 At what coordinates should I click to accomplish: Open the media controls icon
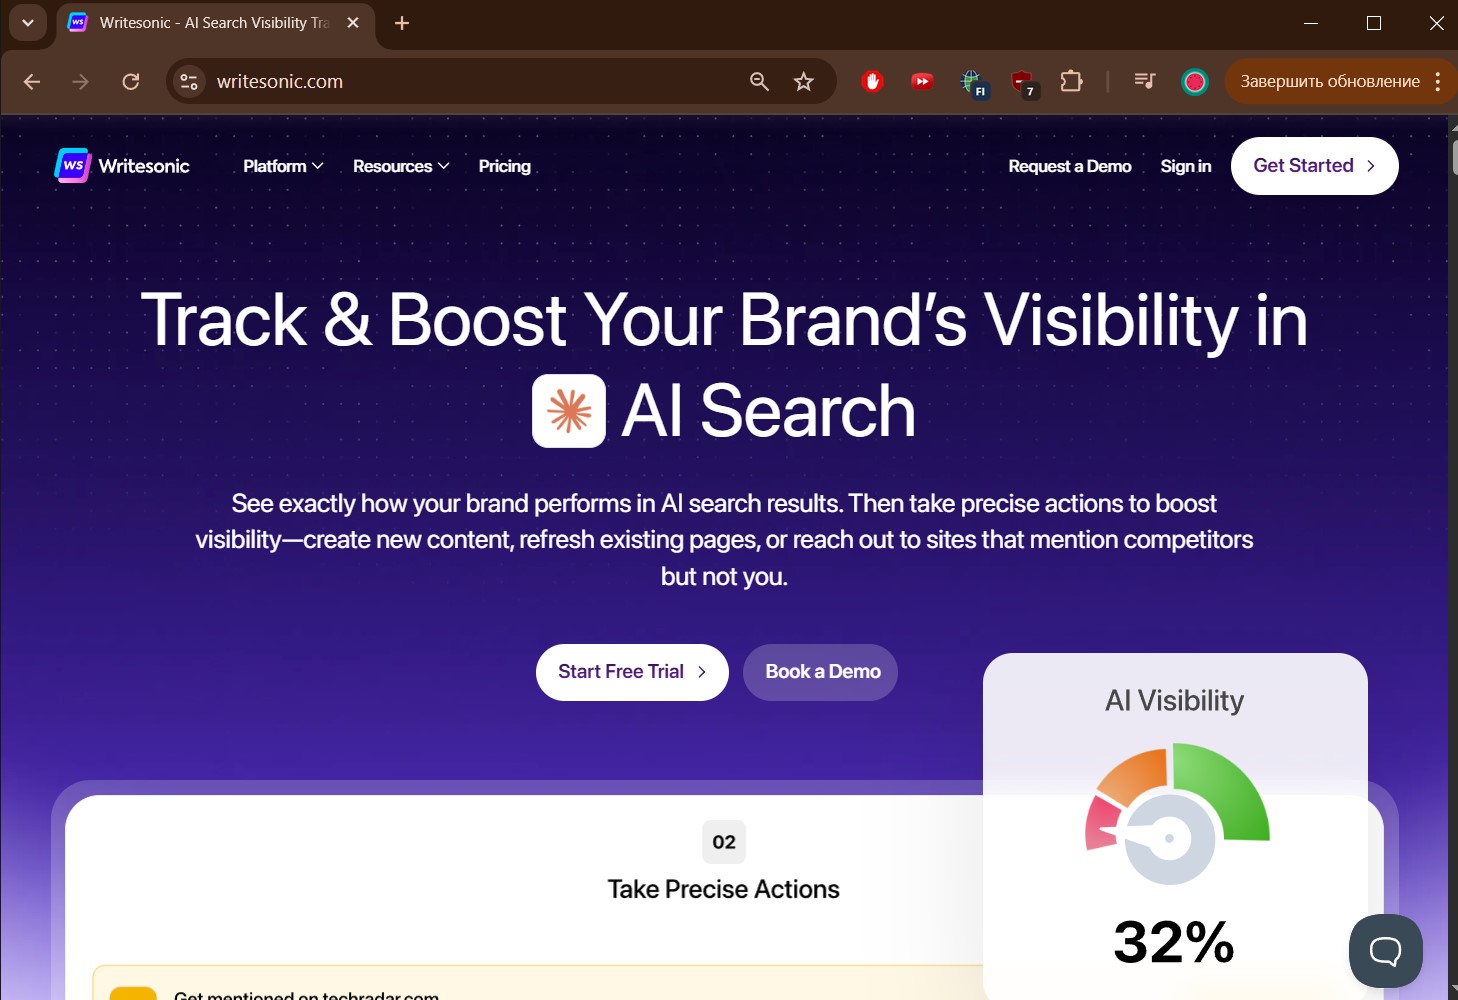click(x=1145, y=82)
